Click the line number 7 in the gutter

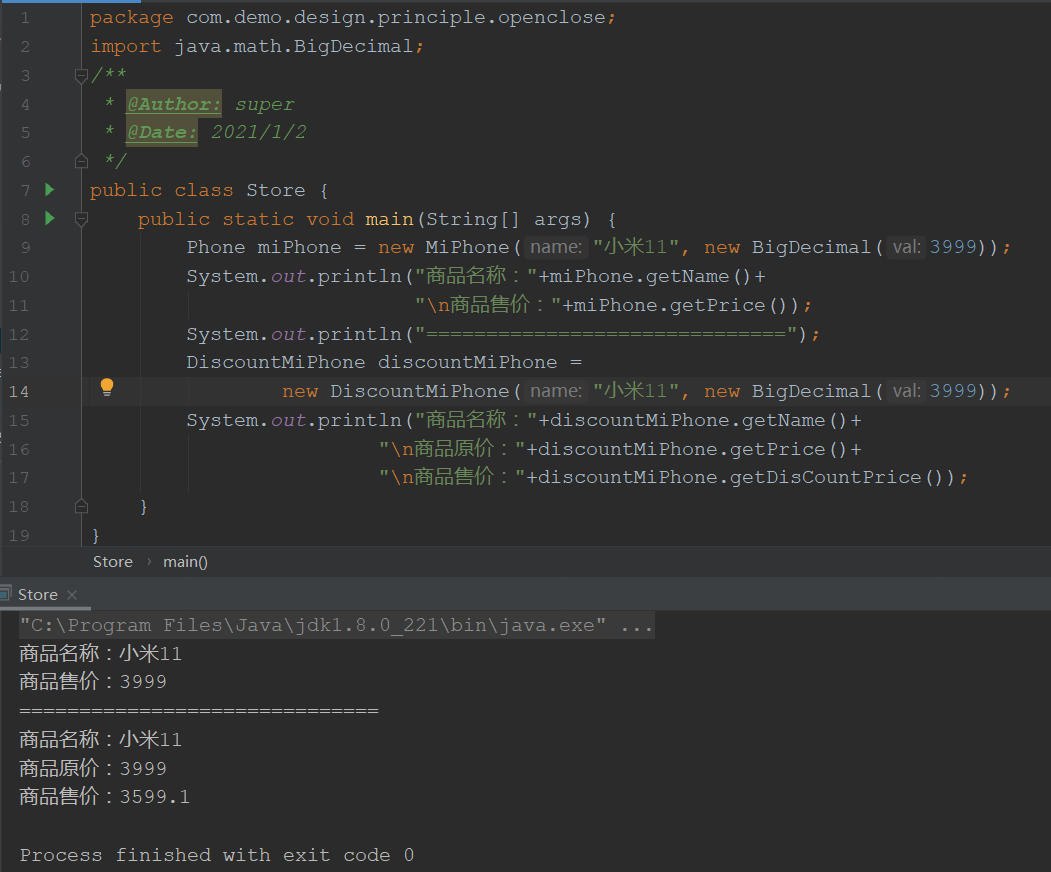click(25, 190)
